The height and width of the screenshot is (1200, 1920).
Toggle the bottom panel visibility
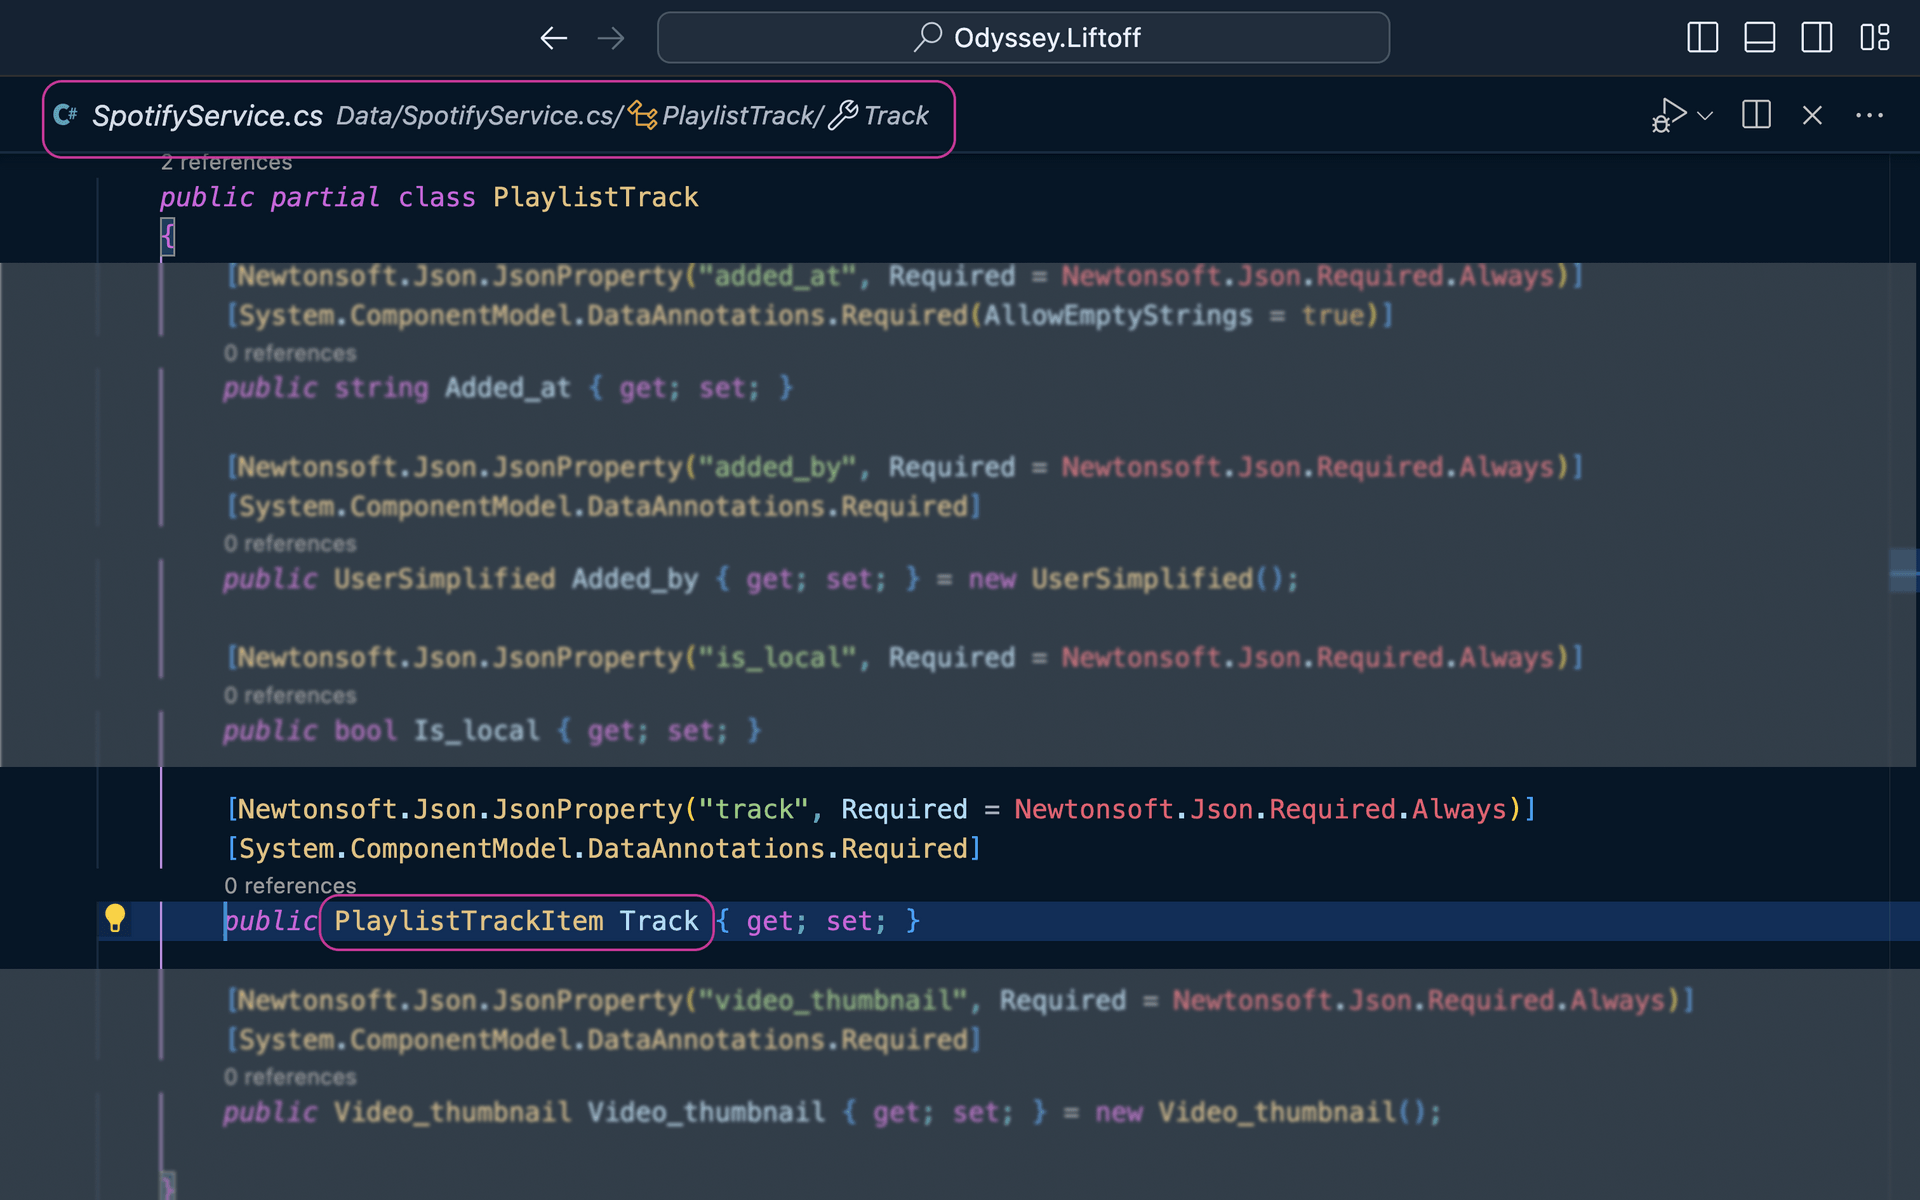click(1760, 37)
